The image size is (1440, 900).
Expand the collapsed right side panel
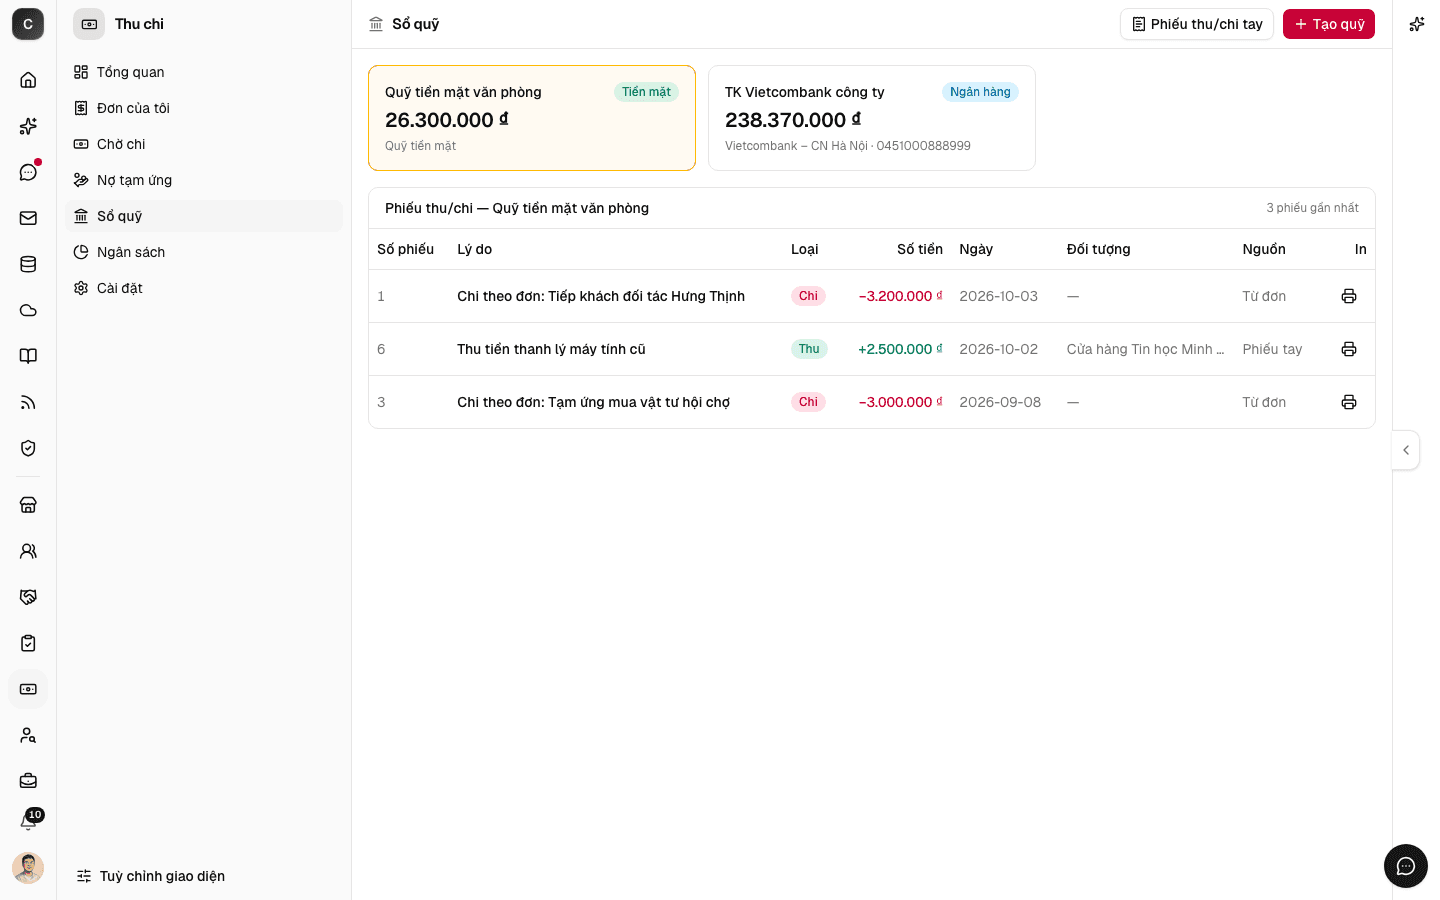tap(1406, 450)
